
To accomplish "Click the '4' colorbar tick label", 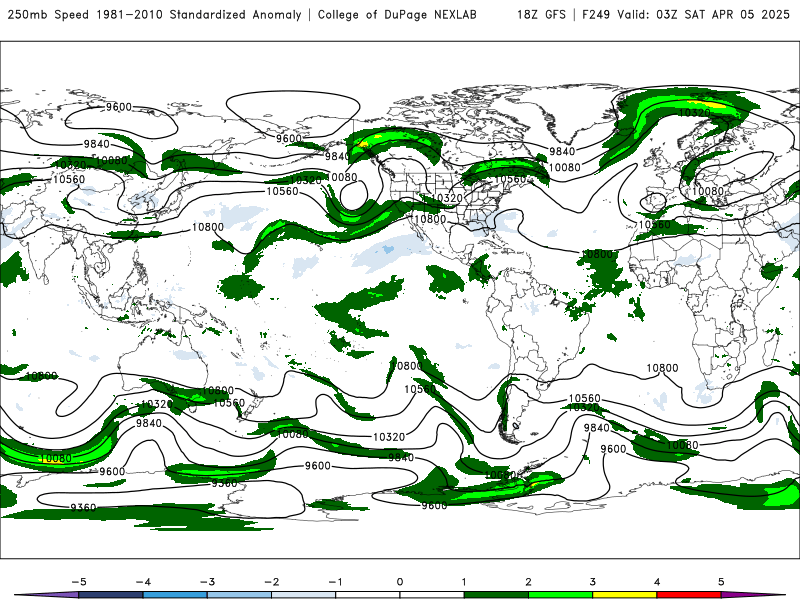I will click(x=657, y=582).
